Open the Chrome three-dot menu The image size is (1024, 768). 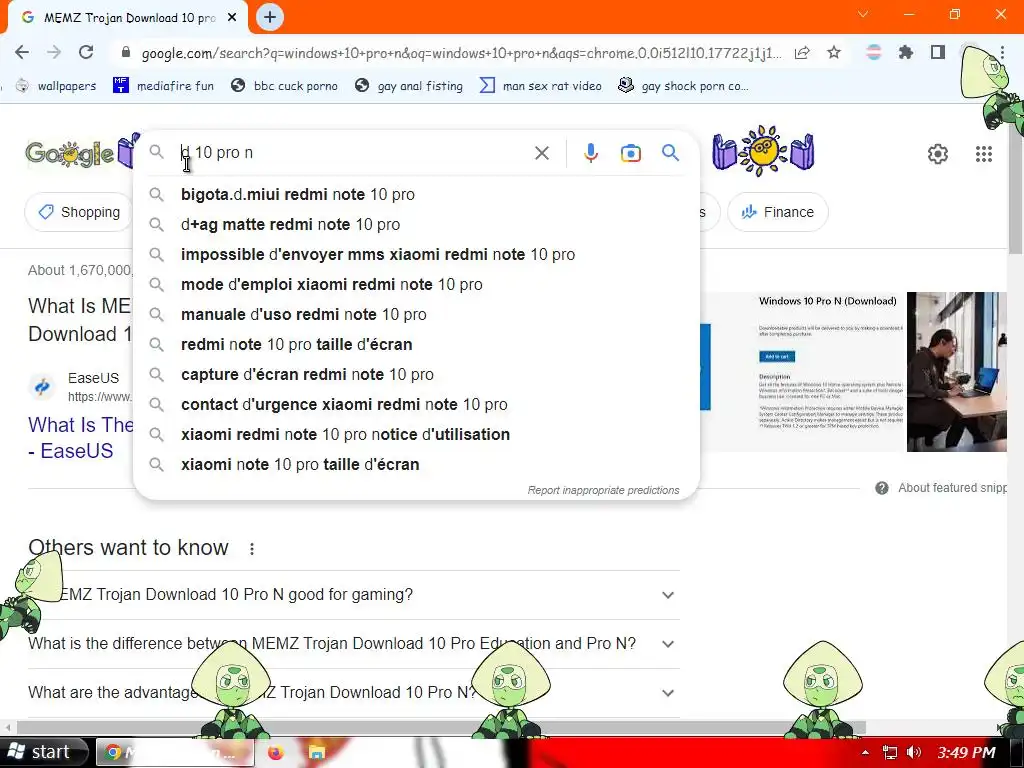coord(1002,52)
